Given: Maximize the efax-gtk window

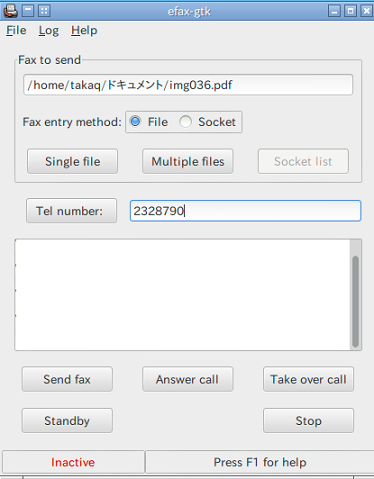Looking at the screenshot, I should click(x=350, y=11).
